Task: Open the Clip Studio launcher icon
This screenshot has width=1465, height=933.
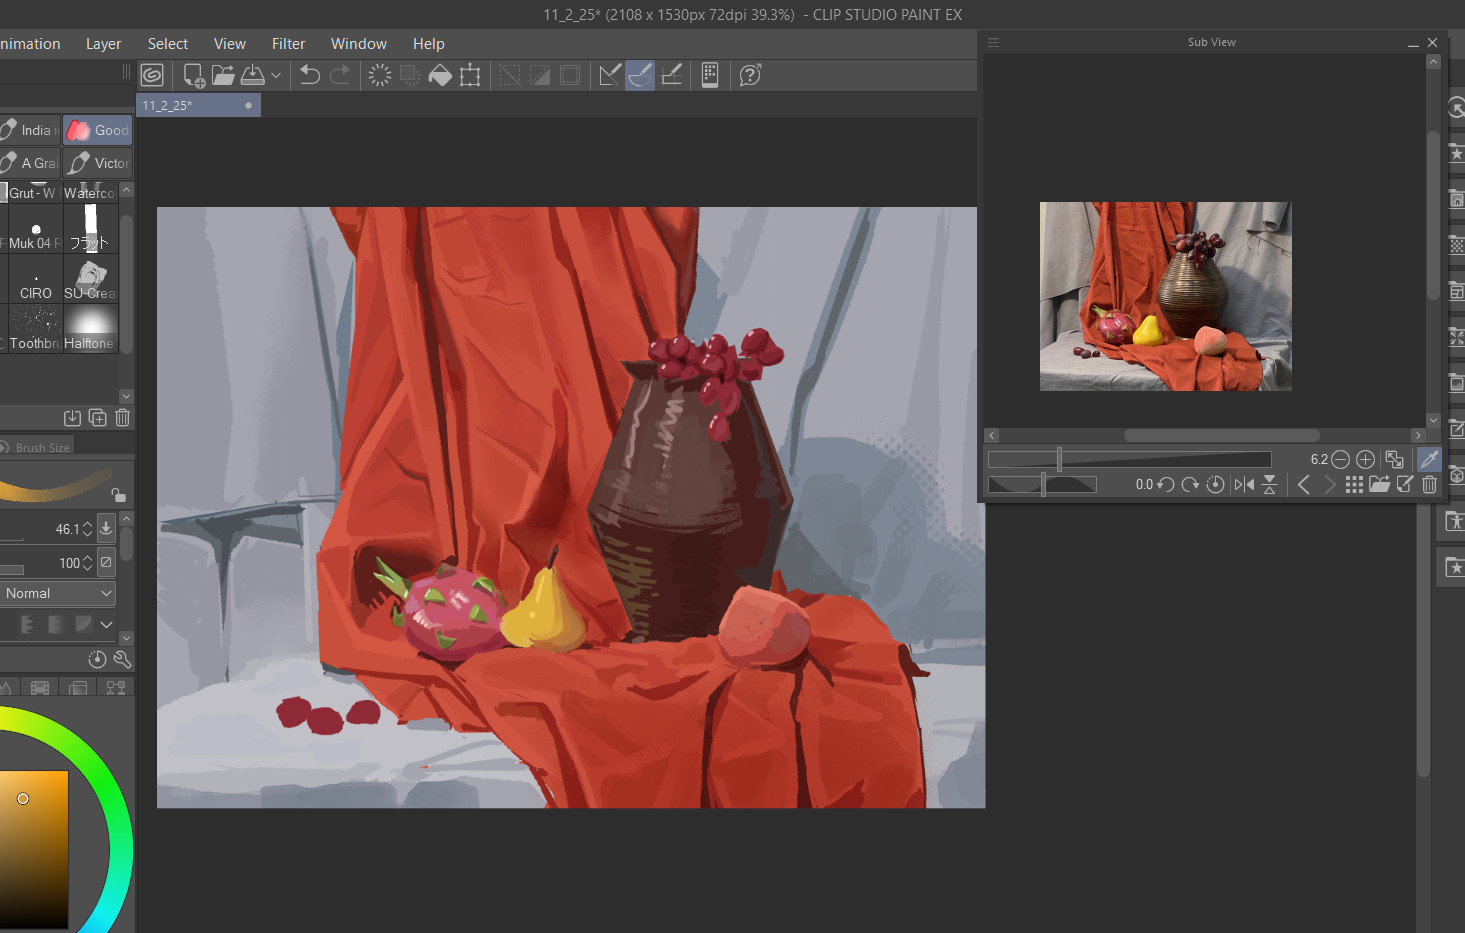Action: click(x=152, y=75)
